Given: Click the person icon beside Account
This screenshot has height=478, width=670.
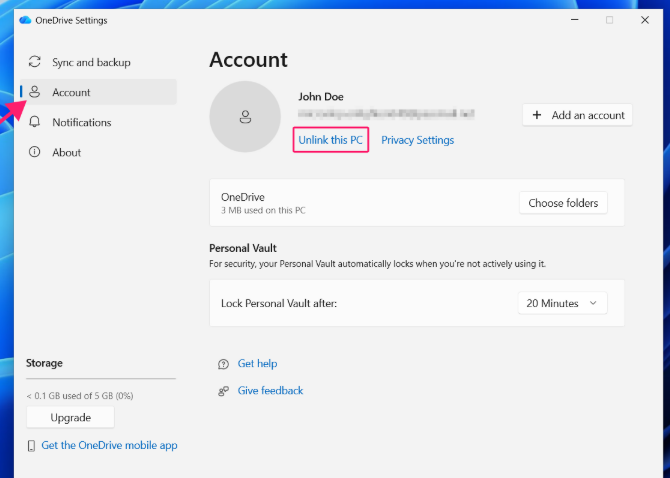Looking at the screenshot, I should pyautogui.click(x=35, y=92).
